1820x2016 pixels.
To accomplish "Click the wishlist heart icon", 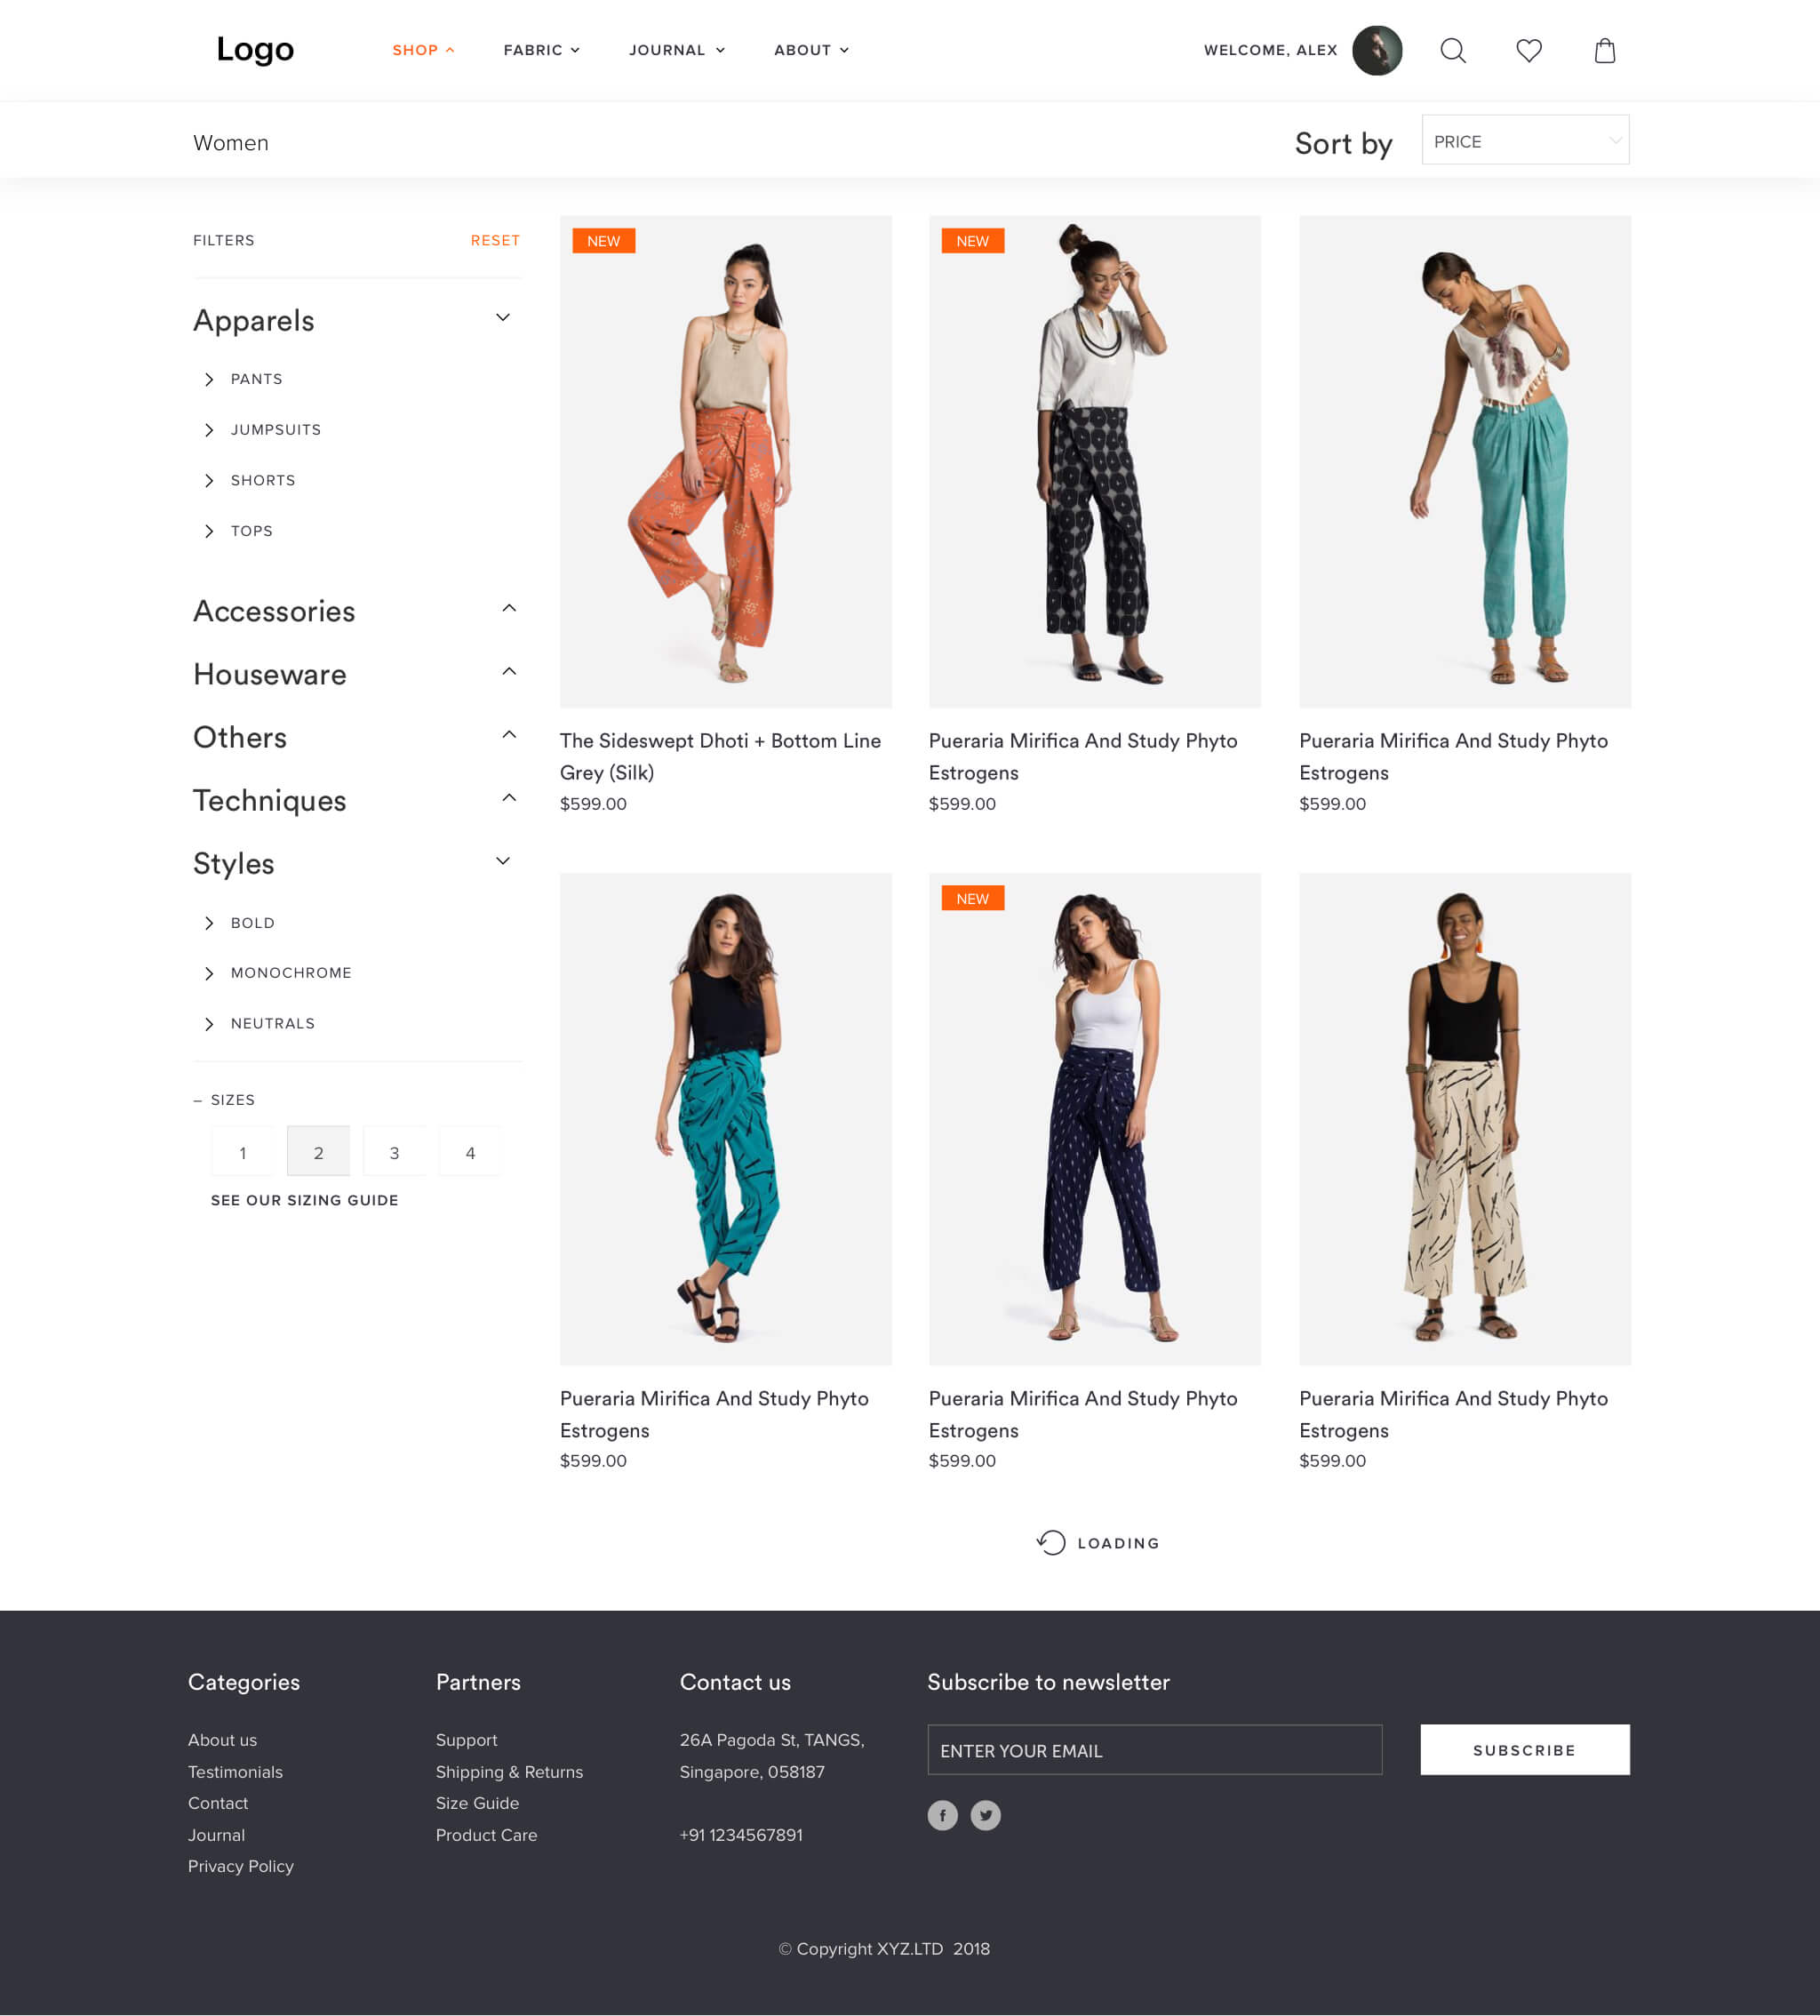I will pos(1529,49).
